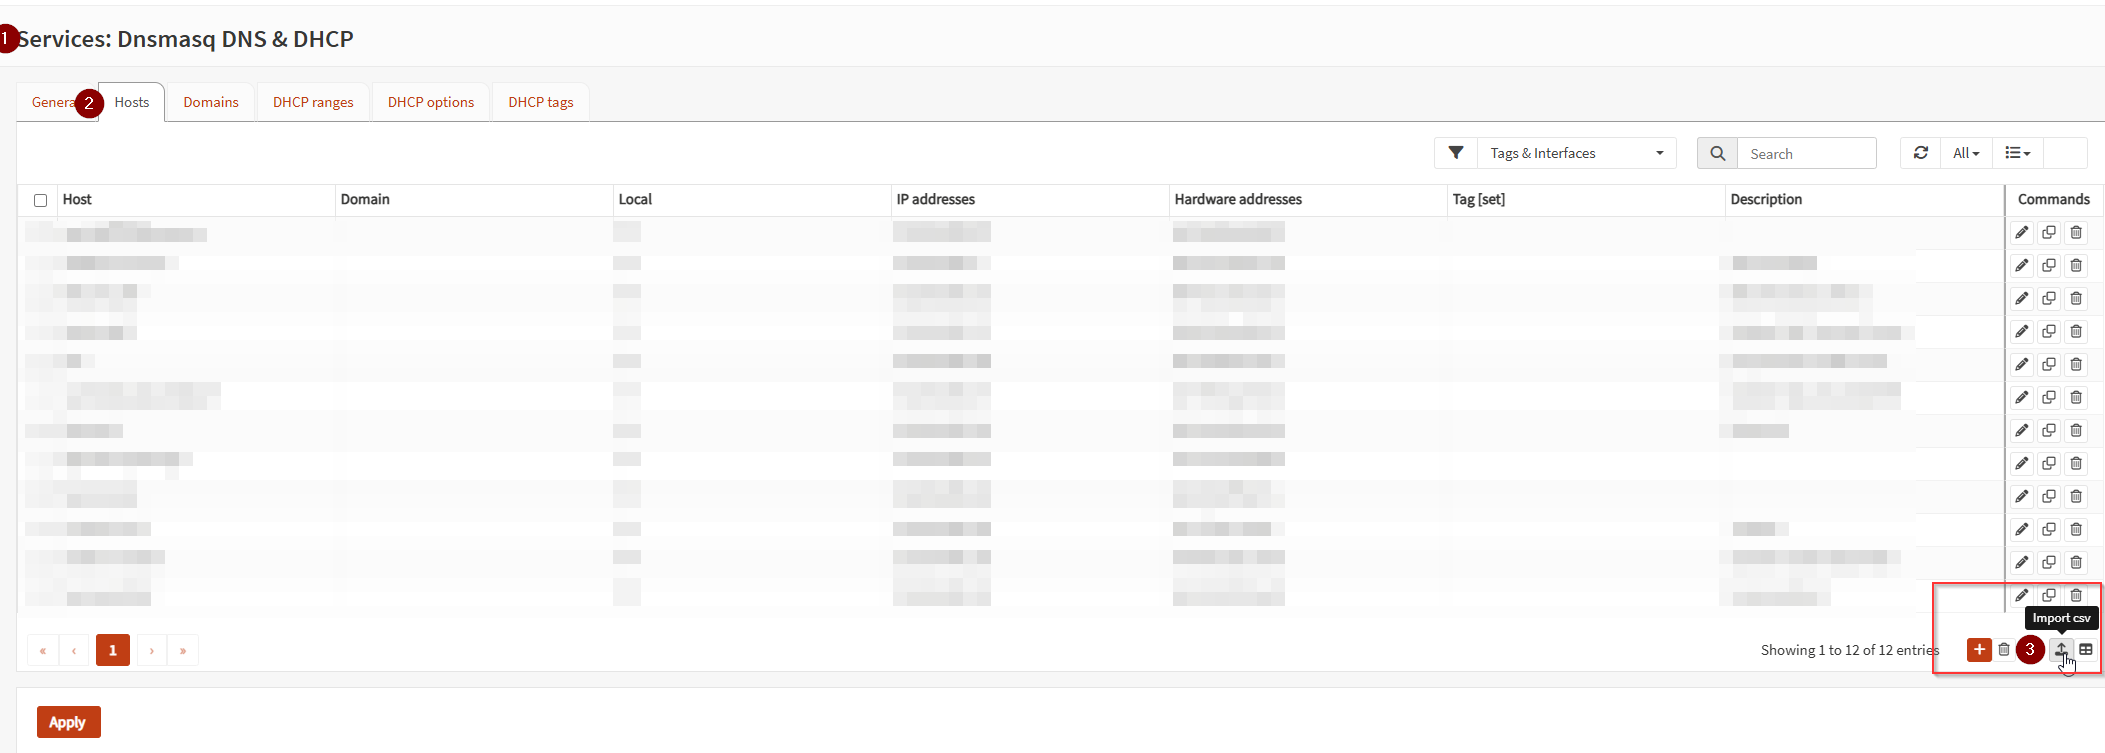Switch to the DHCP ranges tab
The image size is (2105, 753).
pyautogui.click(x=313, y=102)
